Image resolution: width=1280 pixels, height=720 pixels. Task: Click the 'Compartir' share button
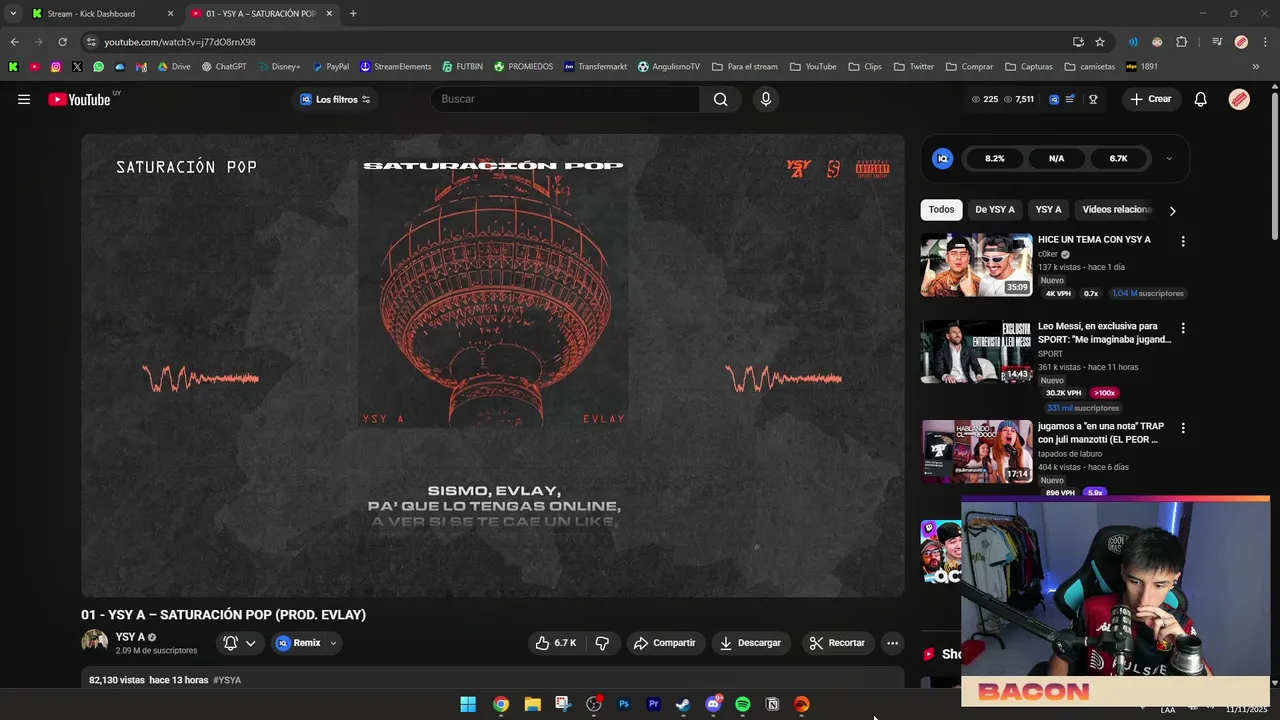(664, 643)
